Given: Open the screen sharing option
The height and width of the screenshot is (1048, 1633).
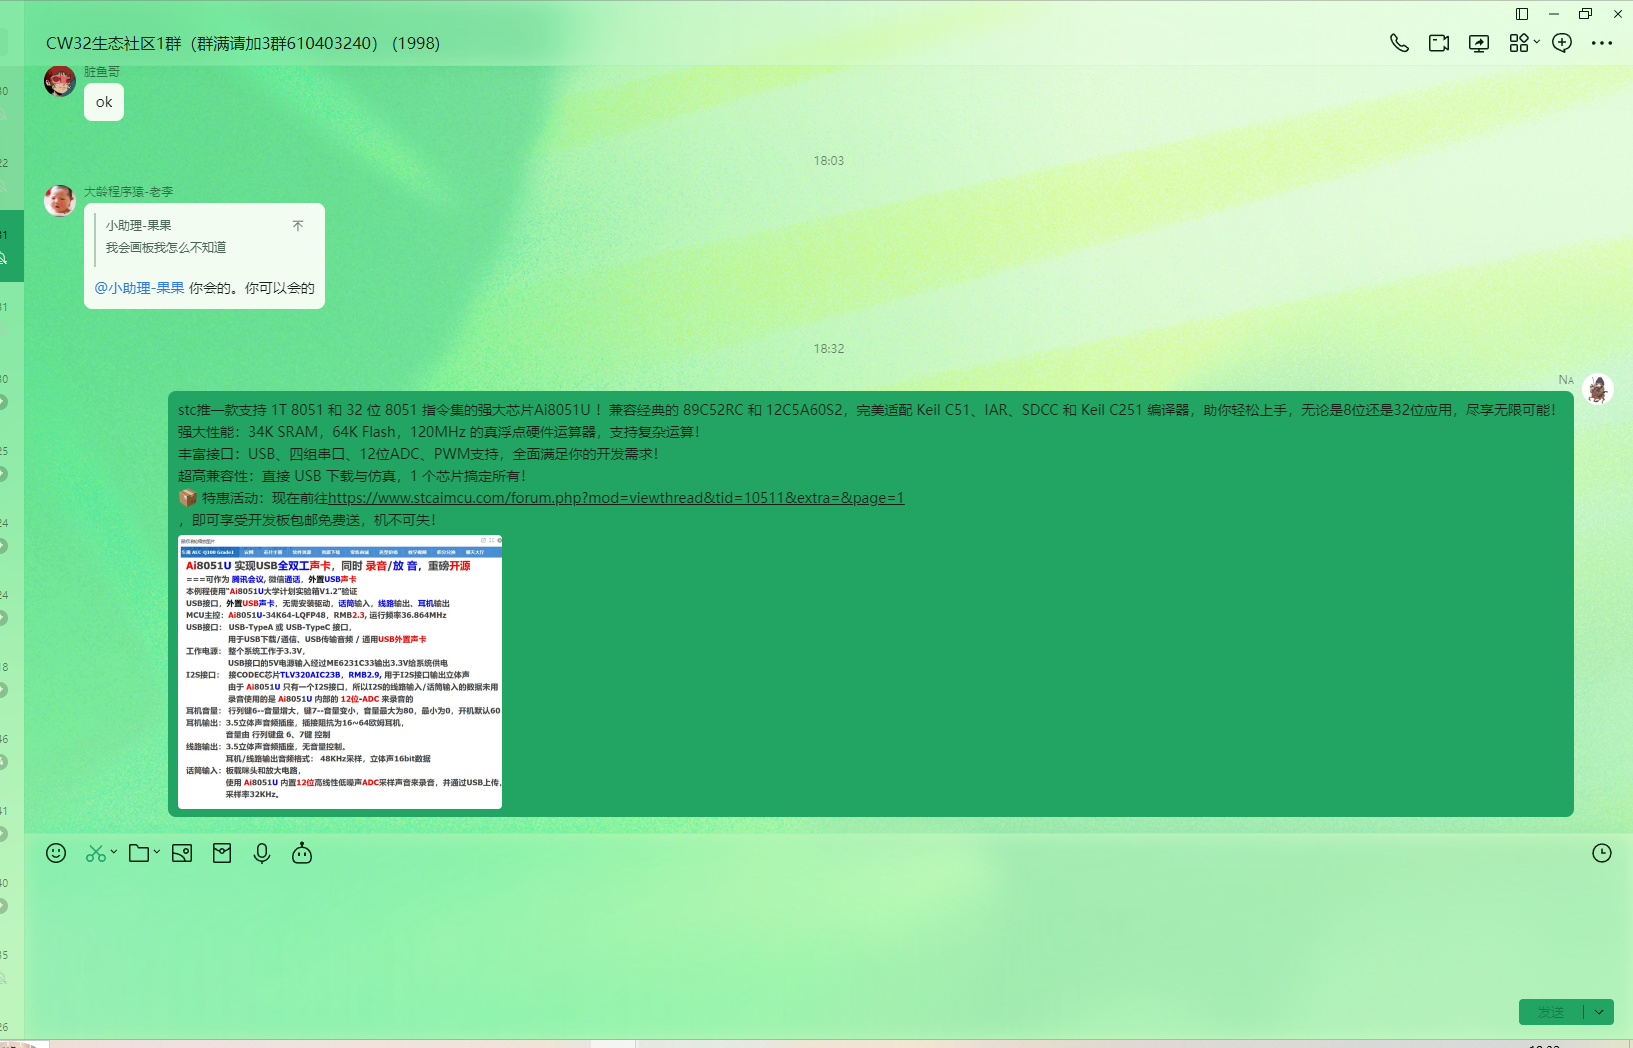Looking at the screenshot, I should (x=1479, y=43).
